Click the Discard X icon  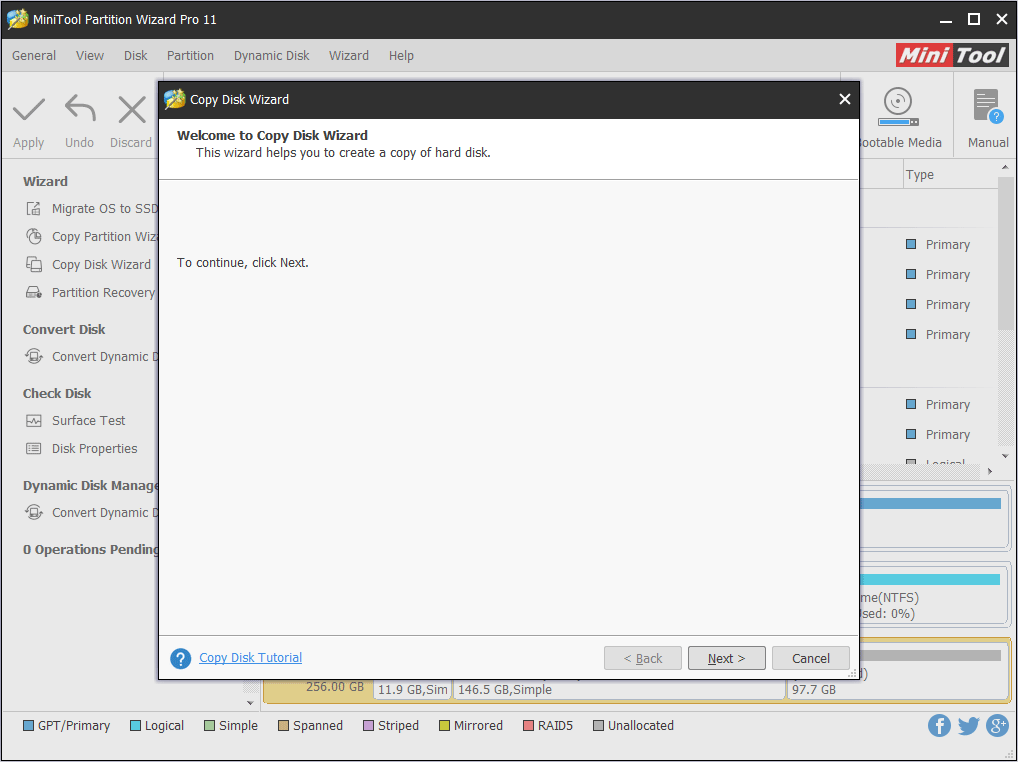[x=131, y=109]
